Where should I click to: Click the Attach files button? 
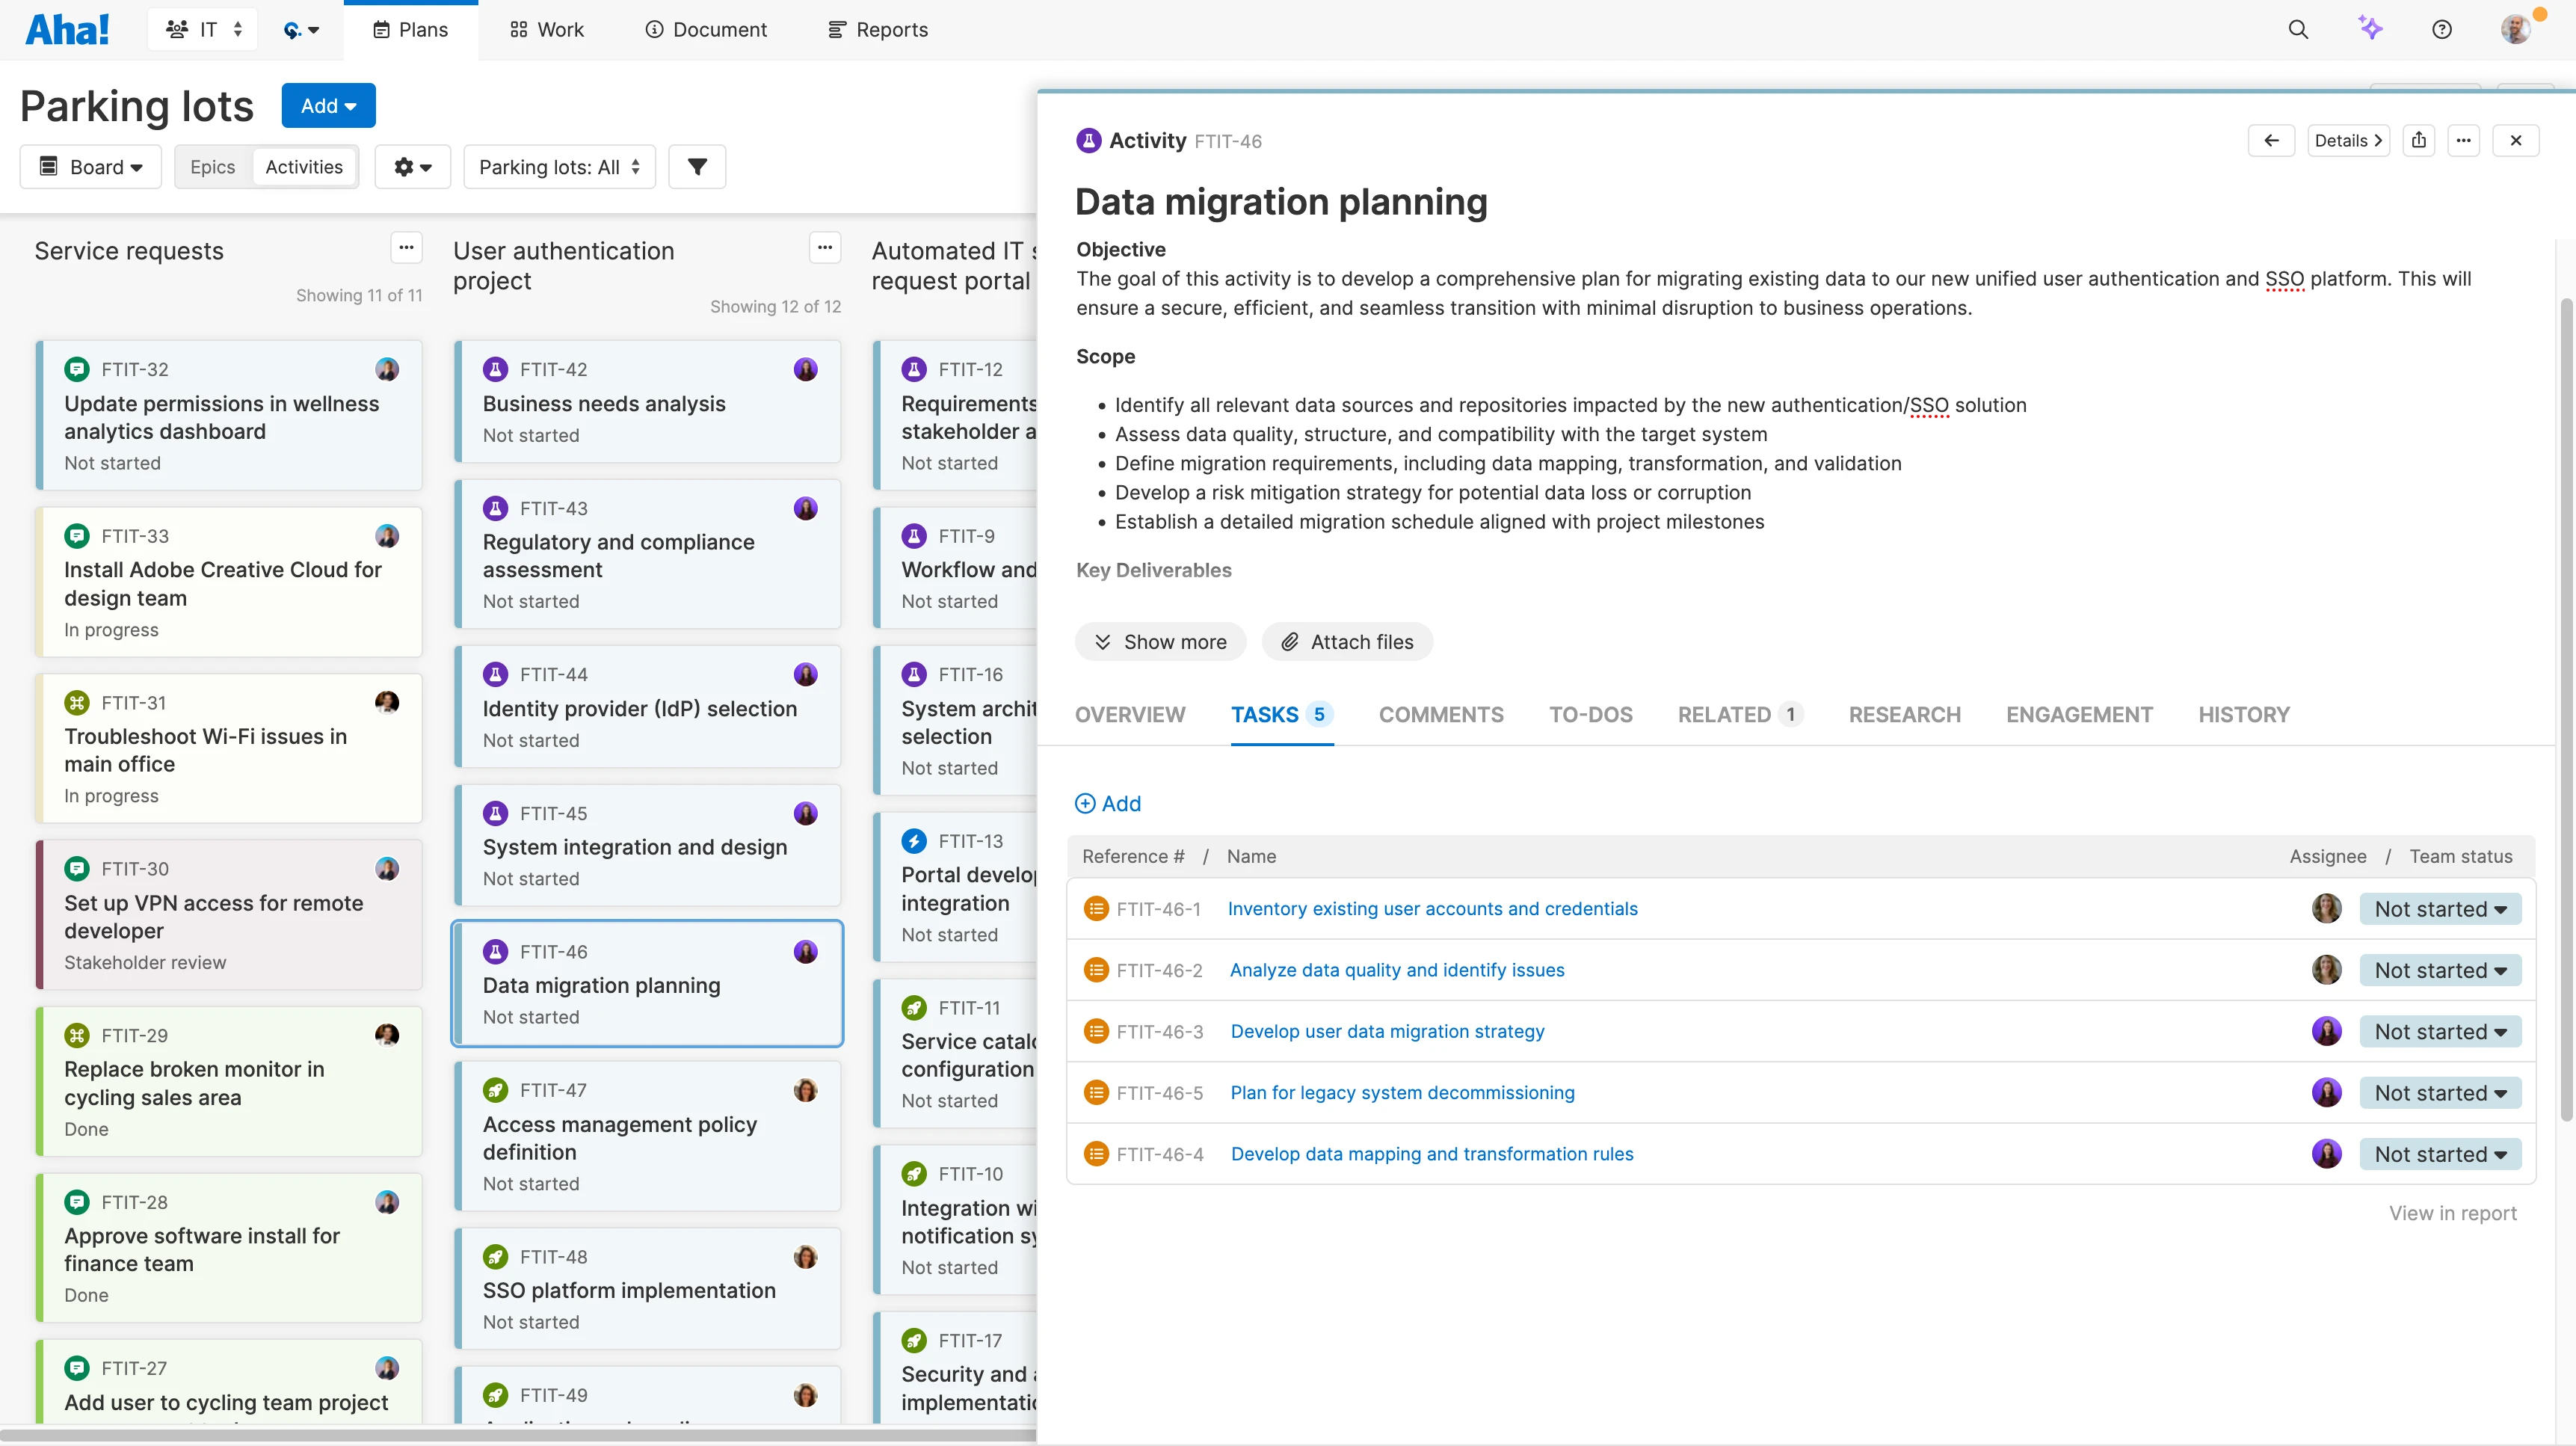pyautogui.click(x=1347, y=642)
